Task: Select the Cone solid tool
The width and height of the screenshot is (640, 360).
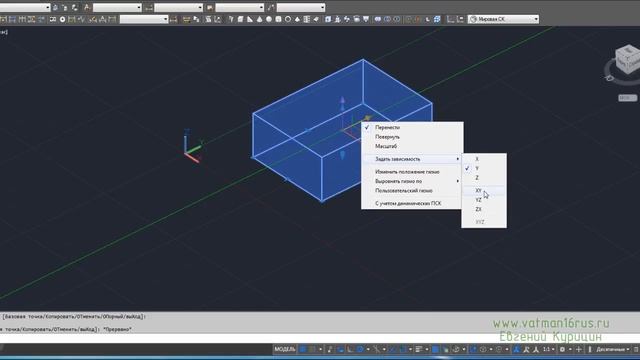Action: click(259, 19)
